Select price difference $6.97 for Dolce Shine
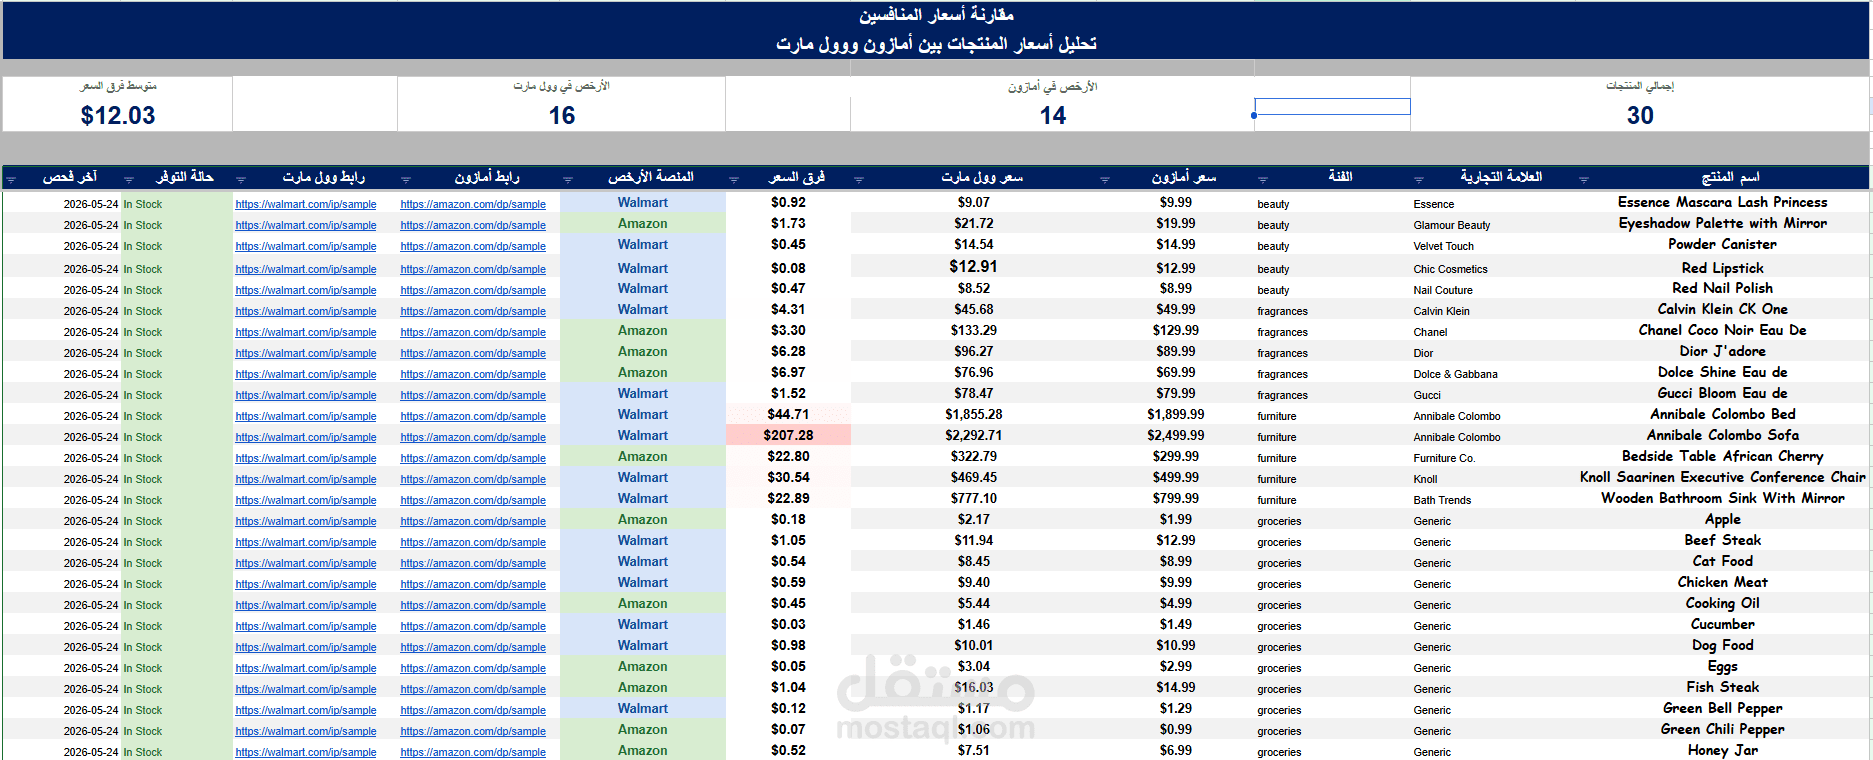1873x760 pixels. click(x=788, y=372)
